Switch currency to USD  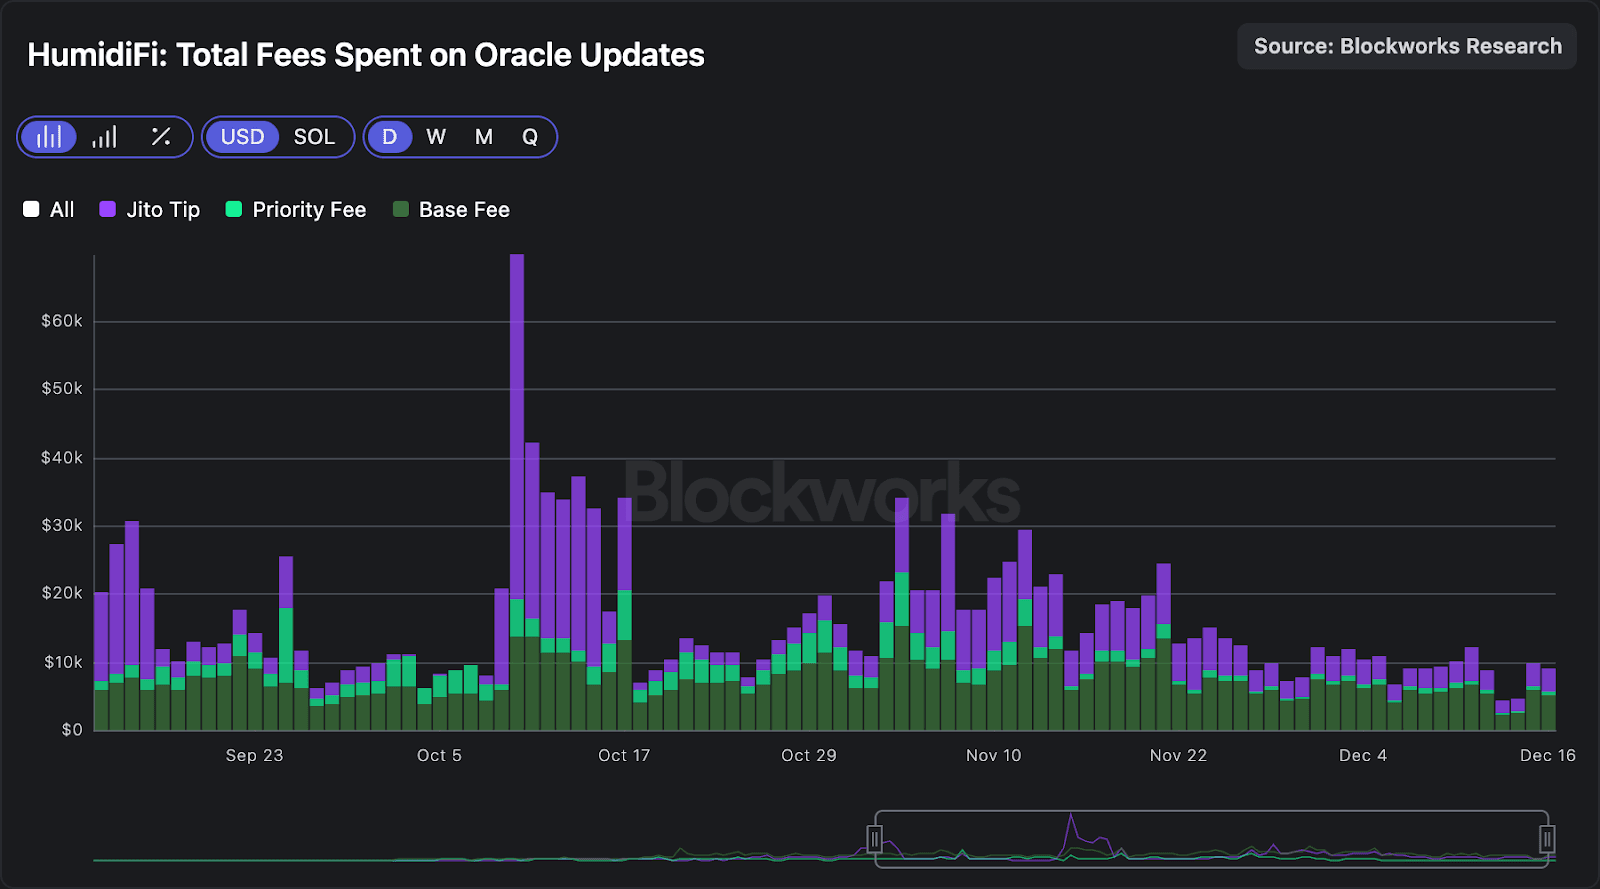pos(242,137)
